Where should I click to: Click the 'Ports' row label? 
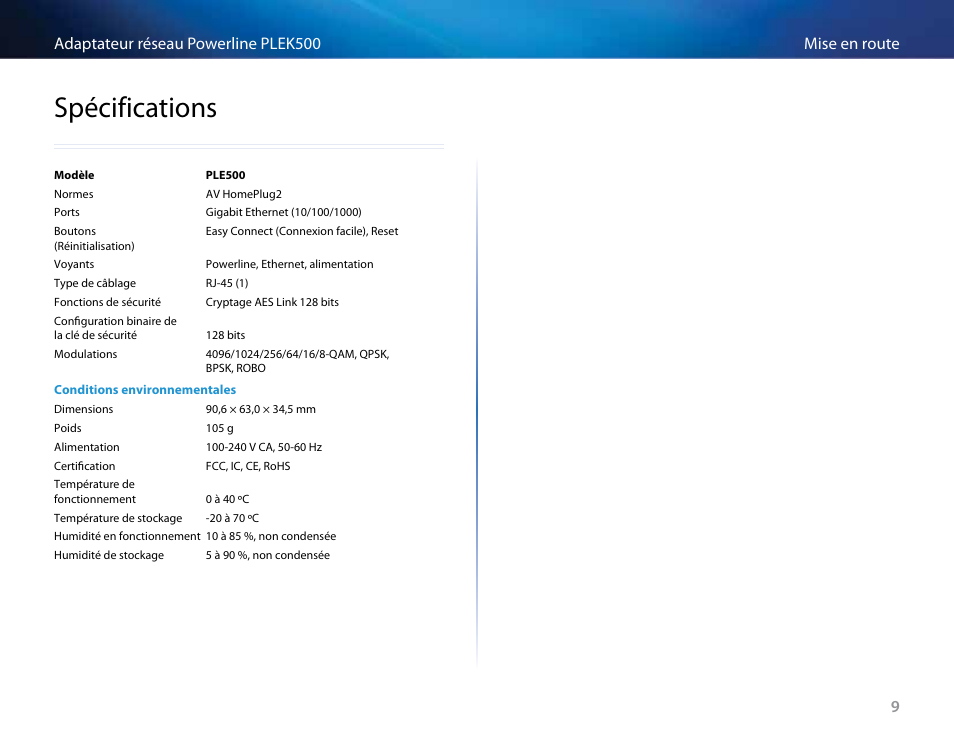67,212
